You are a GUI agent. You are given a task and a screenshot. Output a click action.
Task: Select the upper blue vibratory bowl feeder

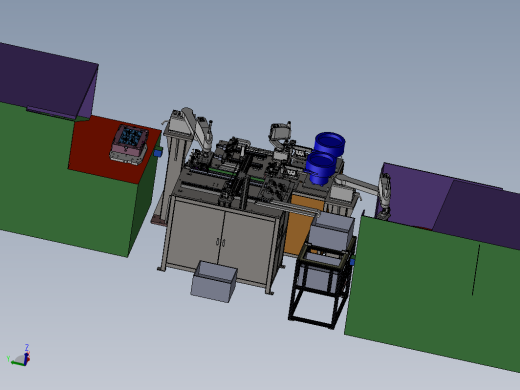click(x=329, y=143)
